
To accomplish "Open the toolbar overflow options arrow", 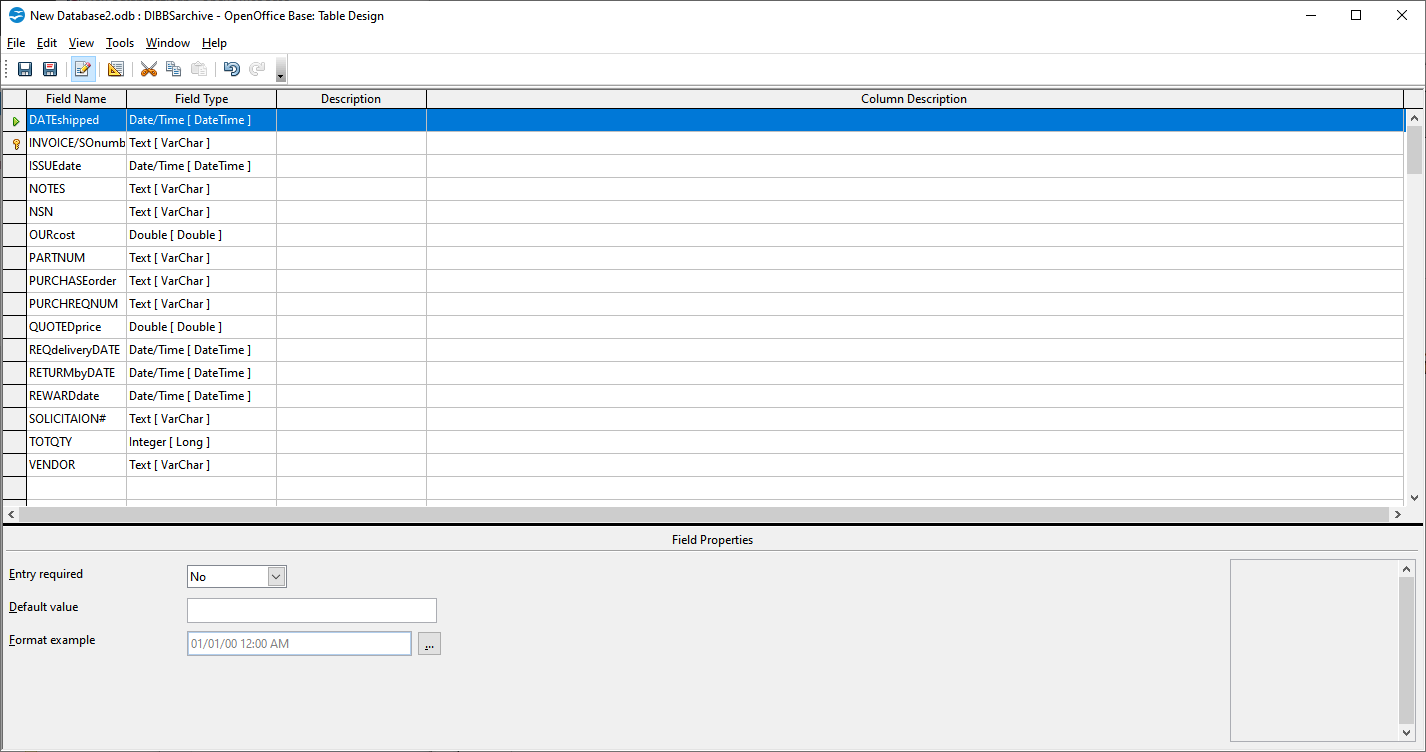I will coord(281,70).
